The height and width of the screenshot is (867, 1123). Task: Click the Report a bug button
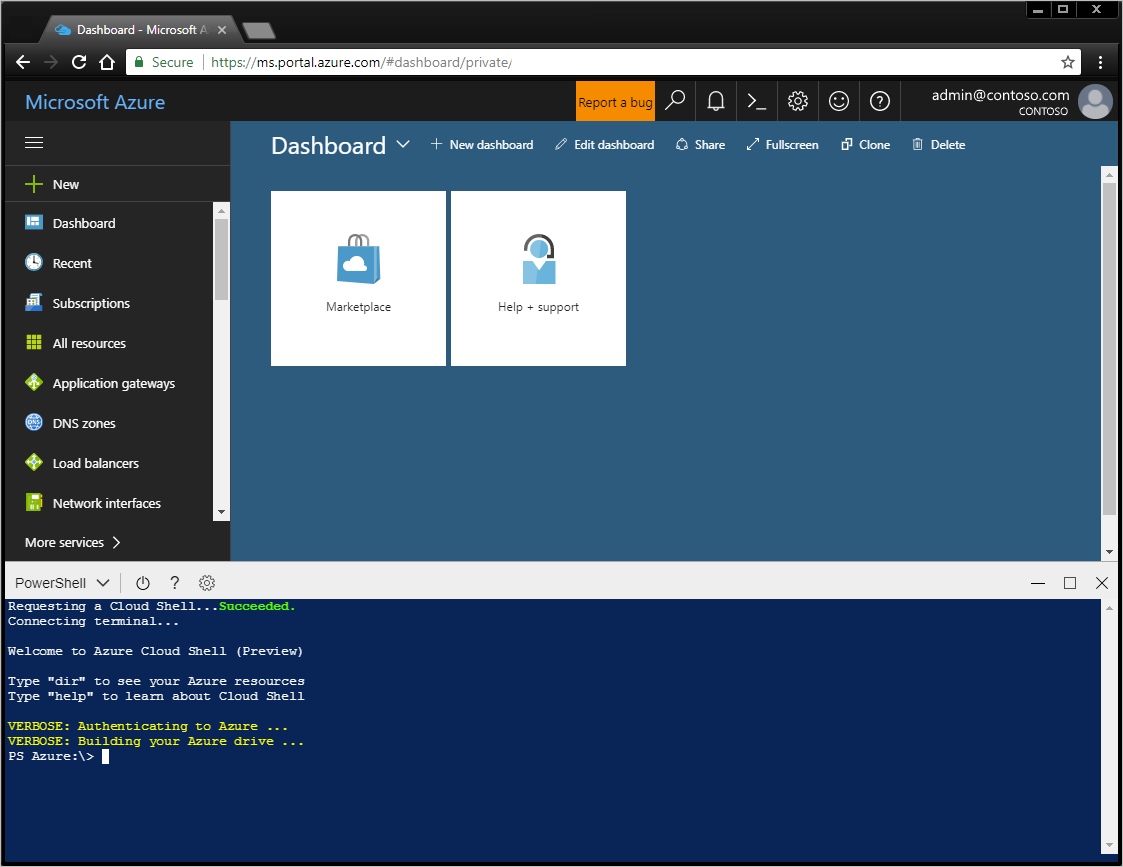click(614, 100)
